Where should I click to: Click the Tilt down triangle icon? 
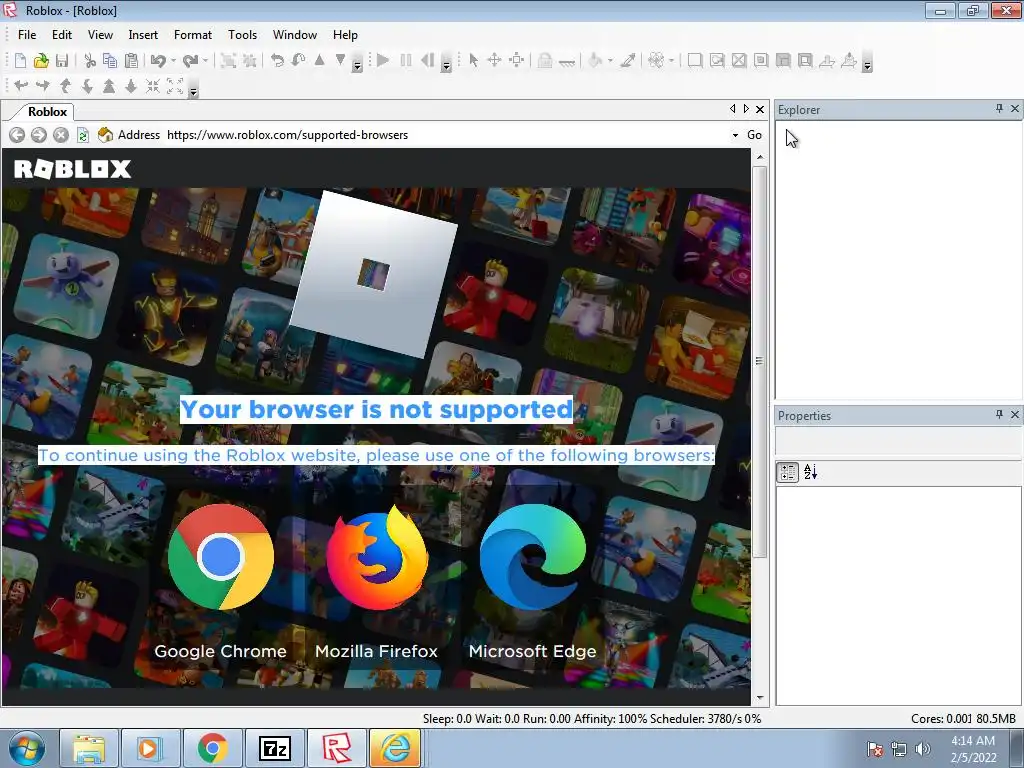tap(340, 60)
